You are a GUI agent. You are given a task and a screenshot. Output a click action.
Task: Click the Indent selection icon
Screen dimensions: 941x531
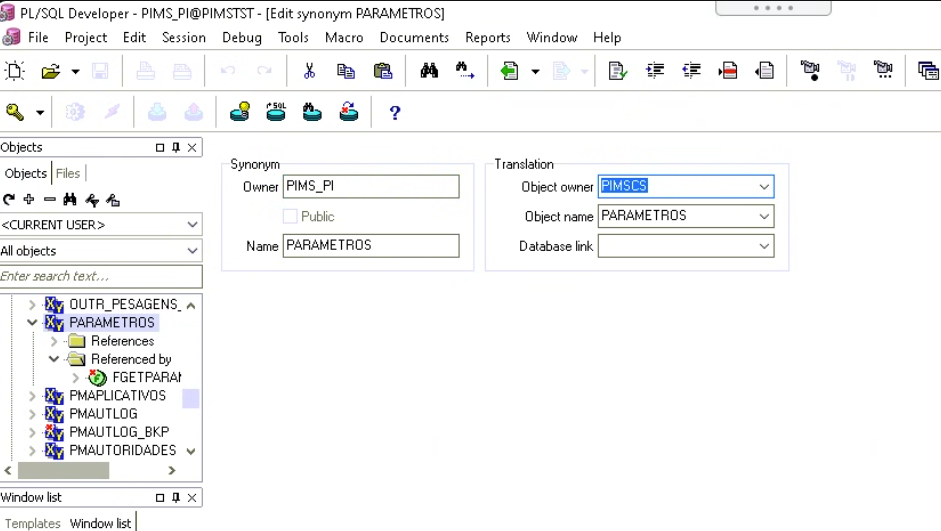click(655, 71)
